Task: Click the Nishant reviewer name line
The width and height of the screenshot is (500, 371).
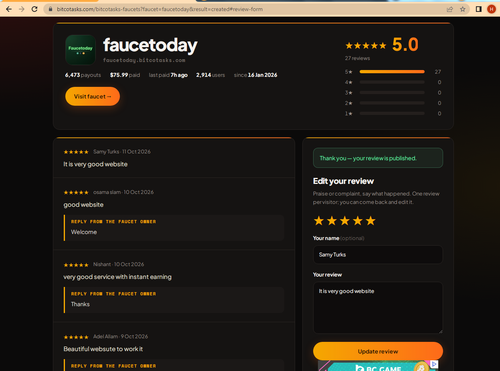Action: tap(119, 264)
